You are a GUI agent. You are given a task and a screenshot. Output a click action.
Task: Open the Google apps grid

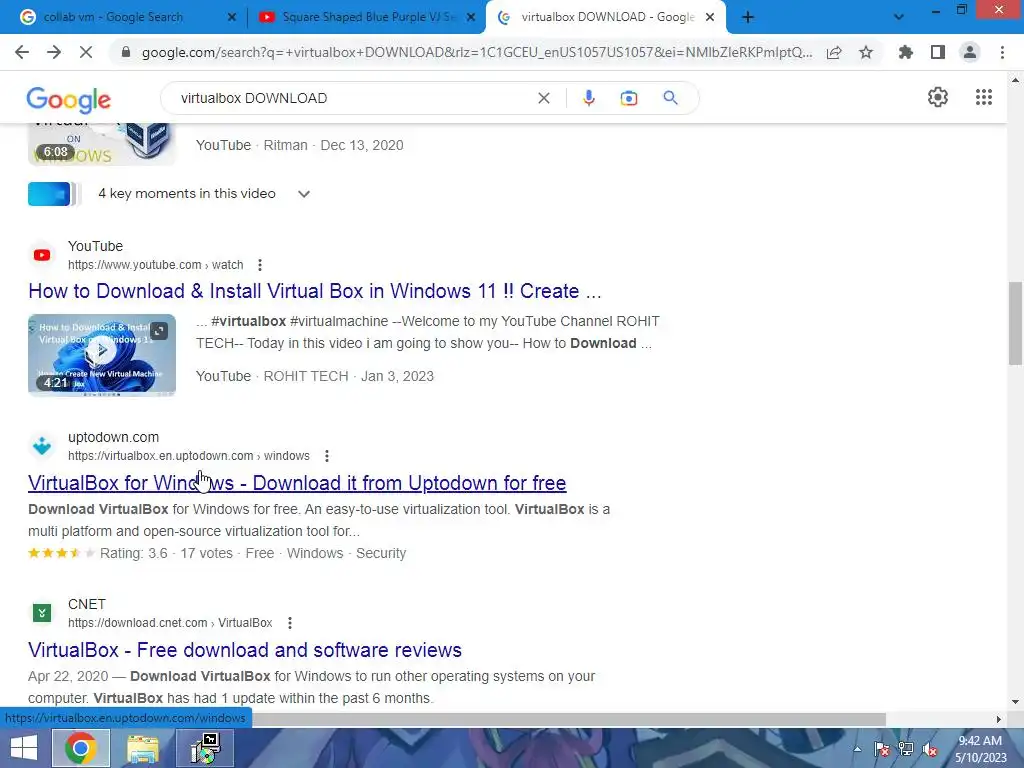(x=984, y=97)
